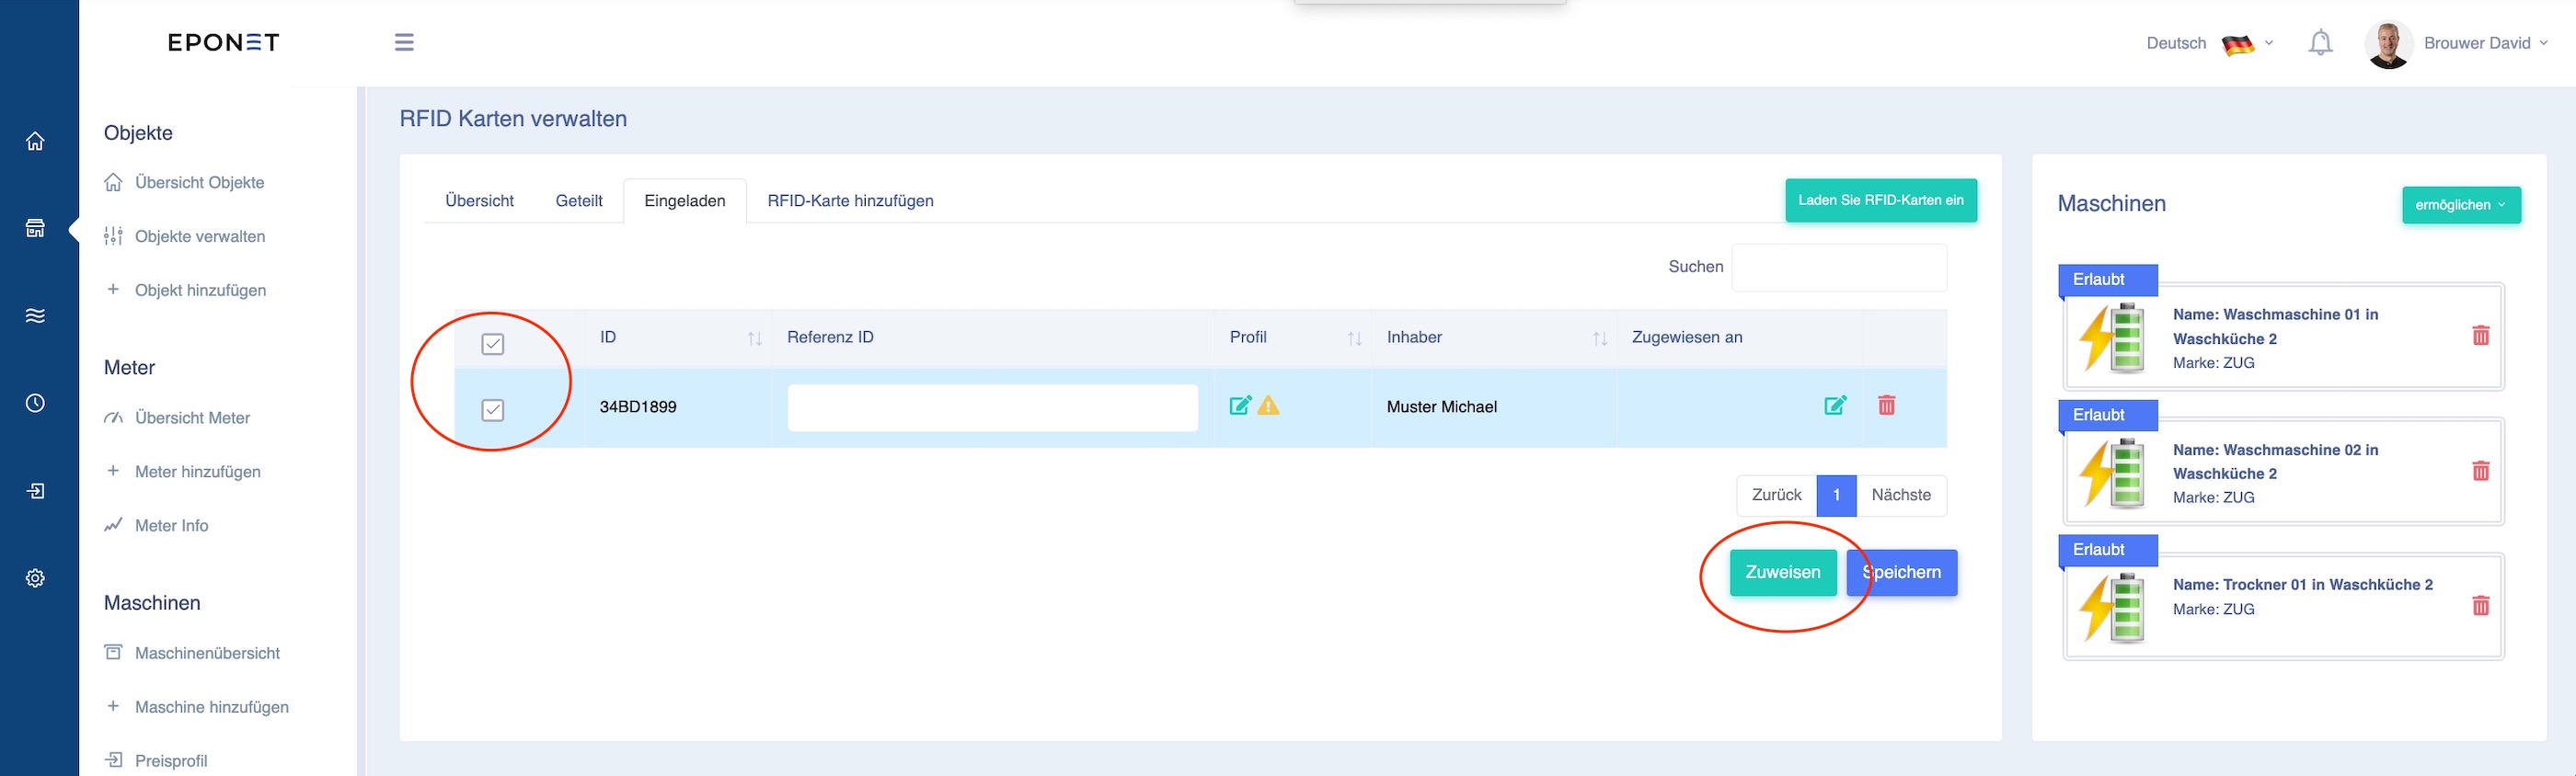
Task: Toggle the select-all checkbox in the table header
Action: pyautogui.click(x=492, y=344)
